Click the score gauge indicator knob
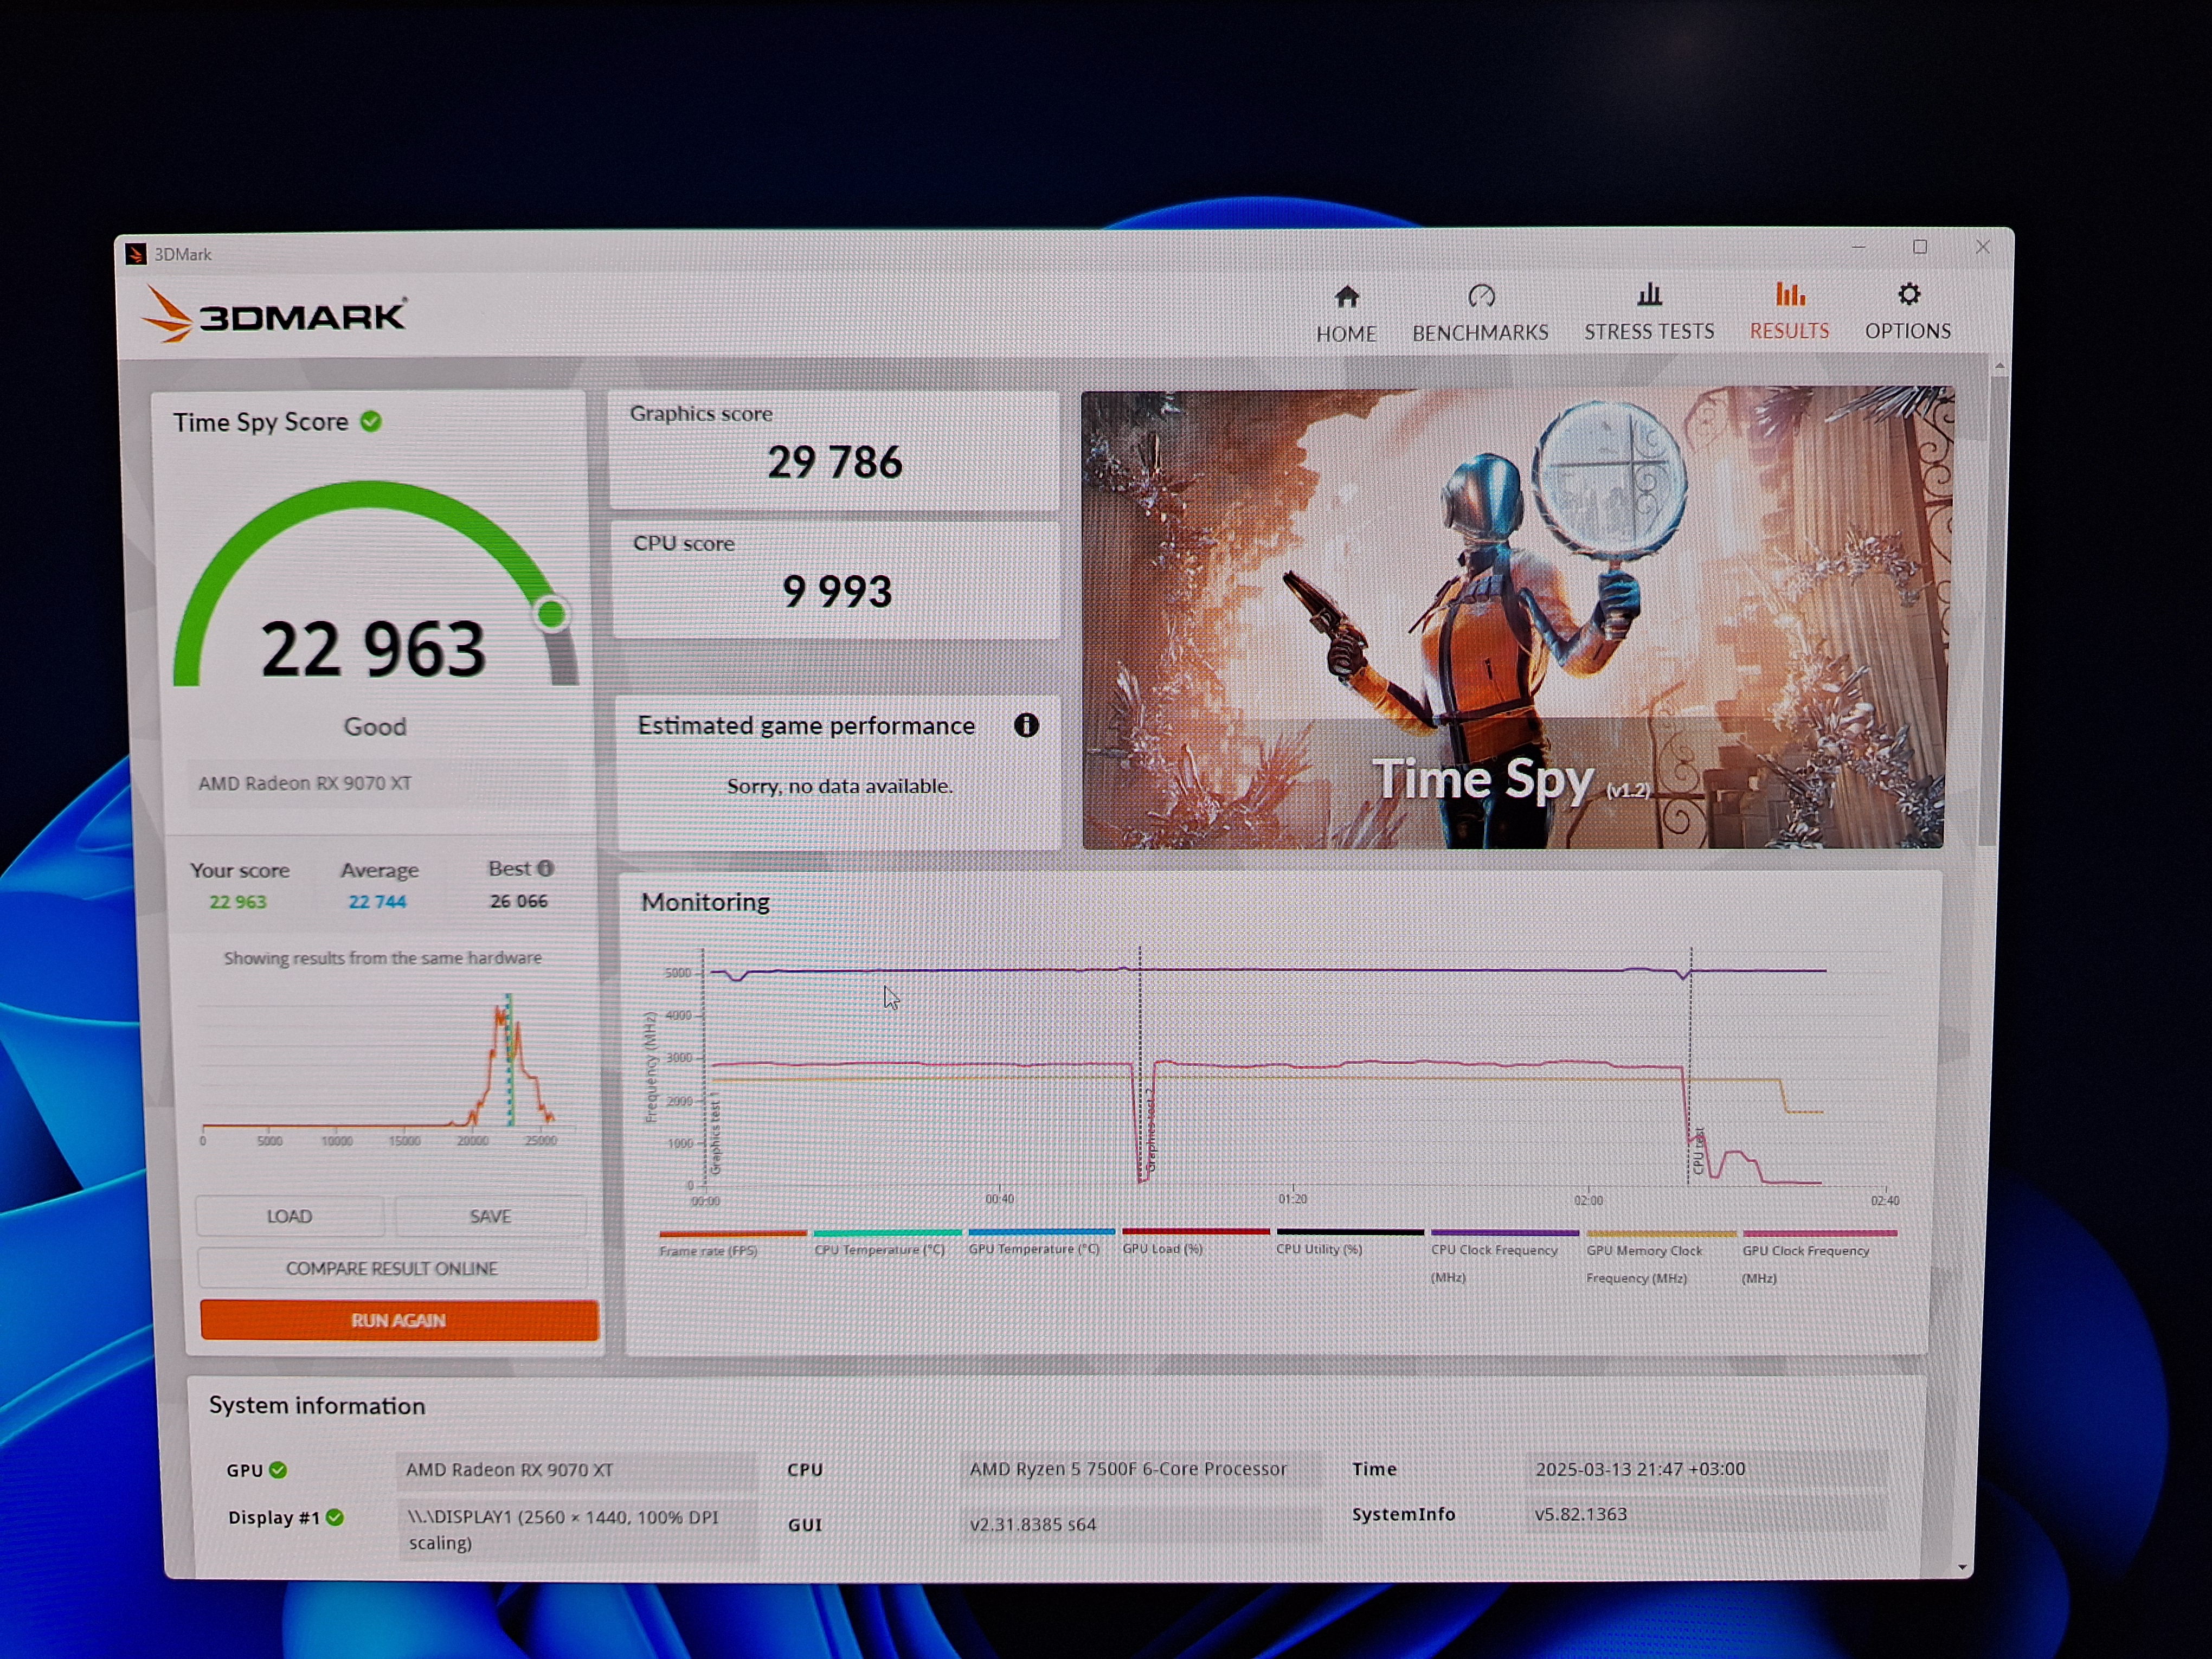2212x1659 pixels. pyautogui.click(x=551, y=613)
